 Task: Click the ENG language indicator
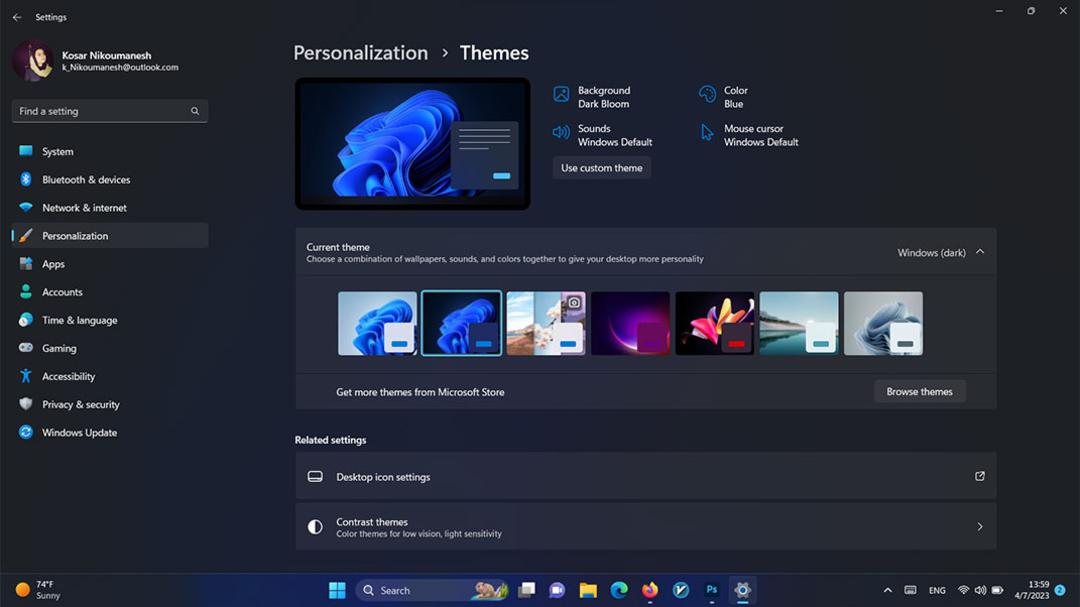pos(937,590)
